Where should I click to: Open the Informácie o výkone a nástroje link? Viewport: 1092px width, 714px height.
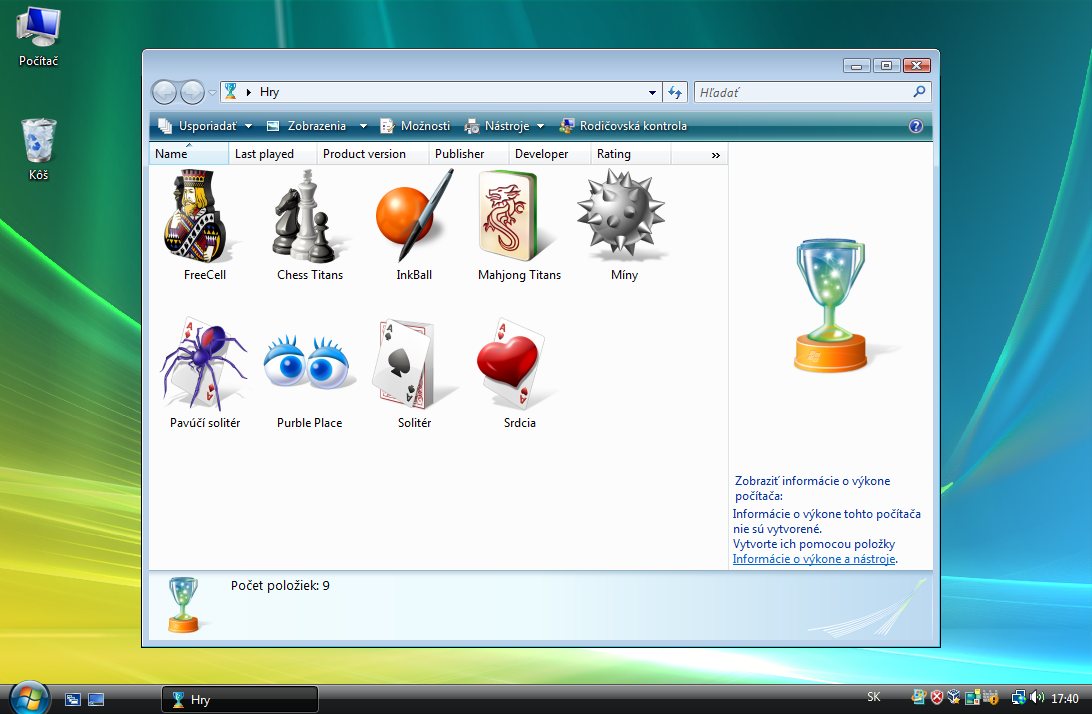coord(813,559)
